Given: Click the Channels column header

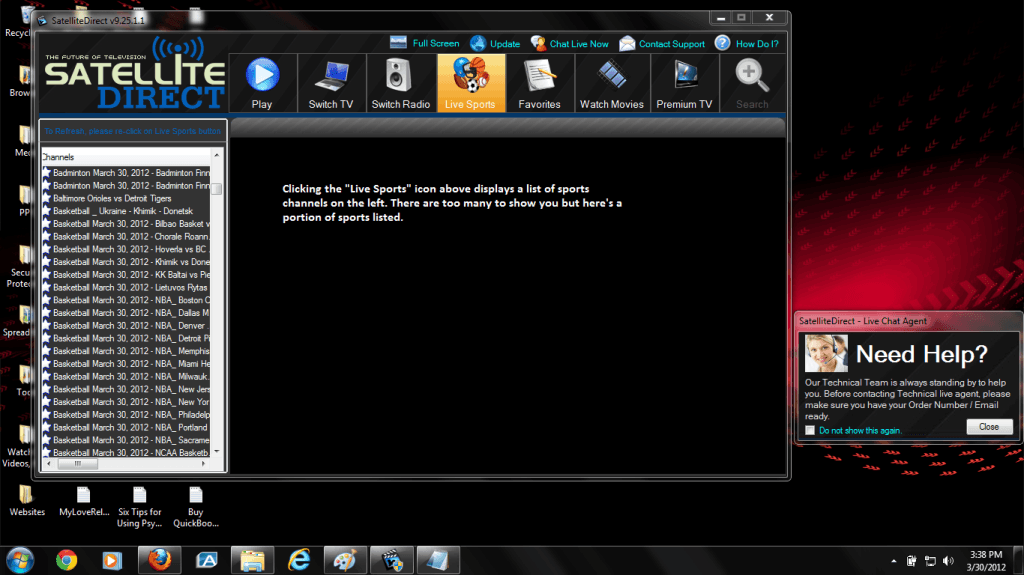Looking at the screenshot, I should [x=126, y=157].
